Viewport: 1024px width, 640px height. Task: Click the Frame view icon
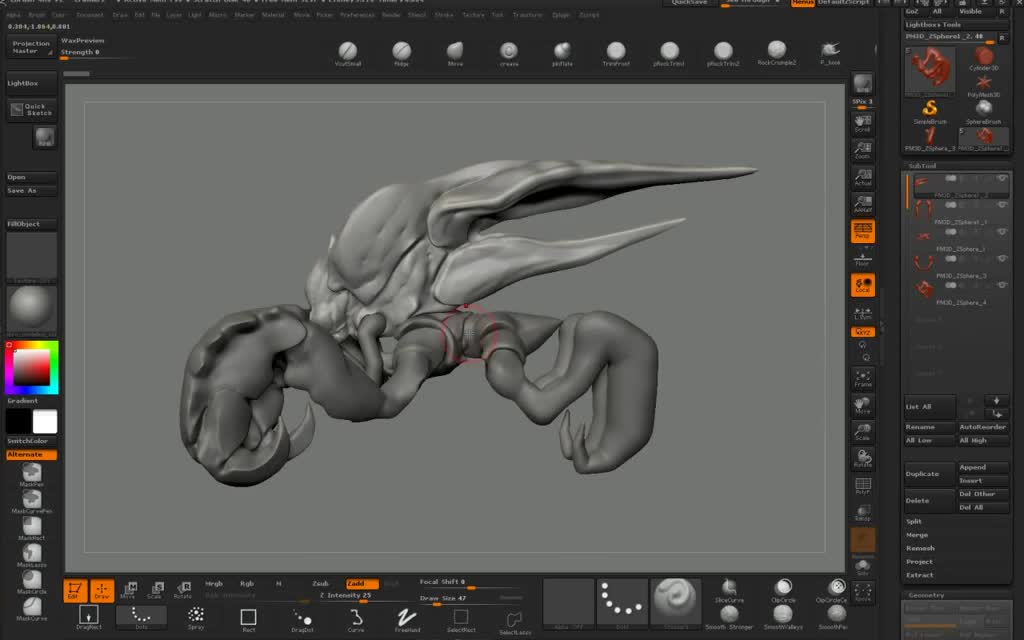click(863, 377)
